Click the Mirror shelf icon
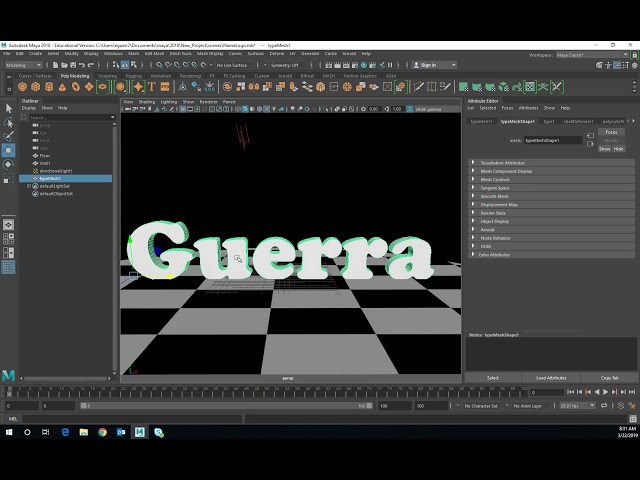This screenshot has height=480, width=640. (x=253, y=87)
